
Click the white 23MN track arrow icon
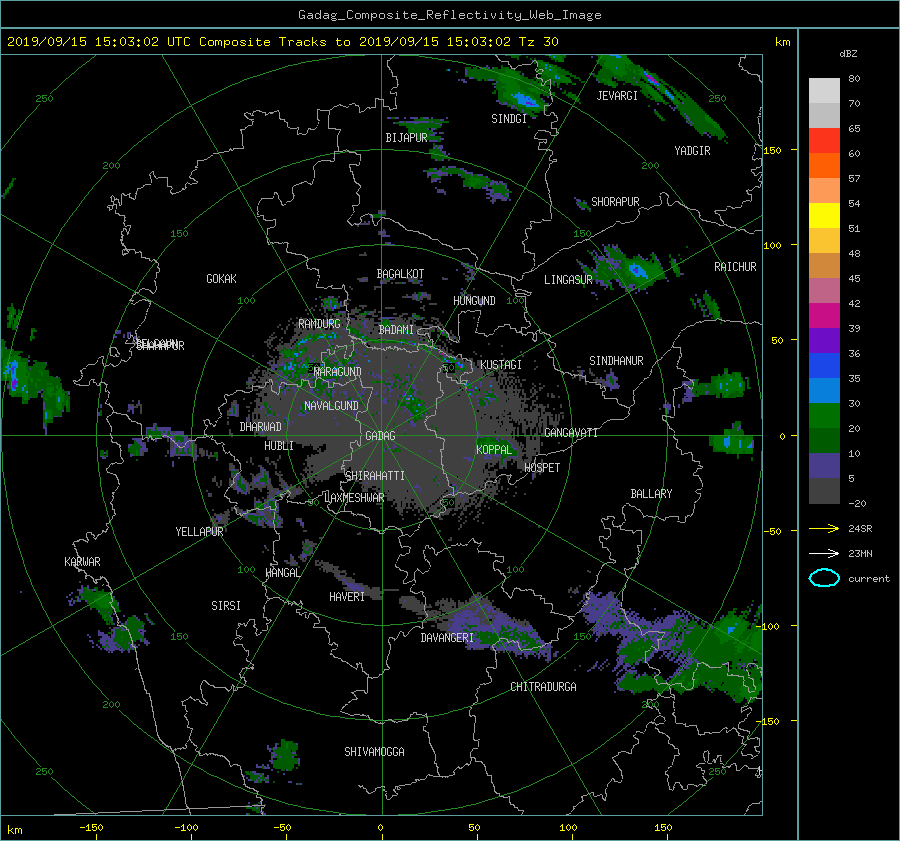[824, 553]
